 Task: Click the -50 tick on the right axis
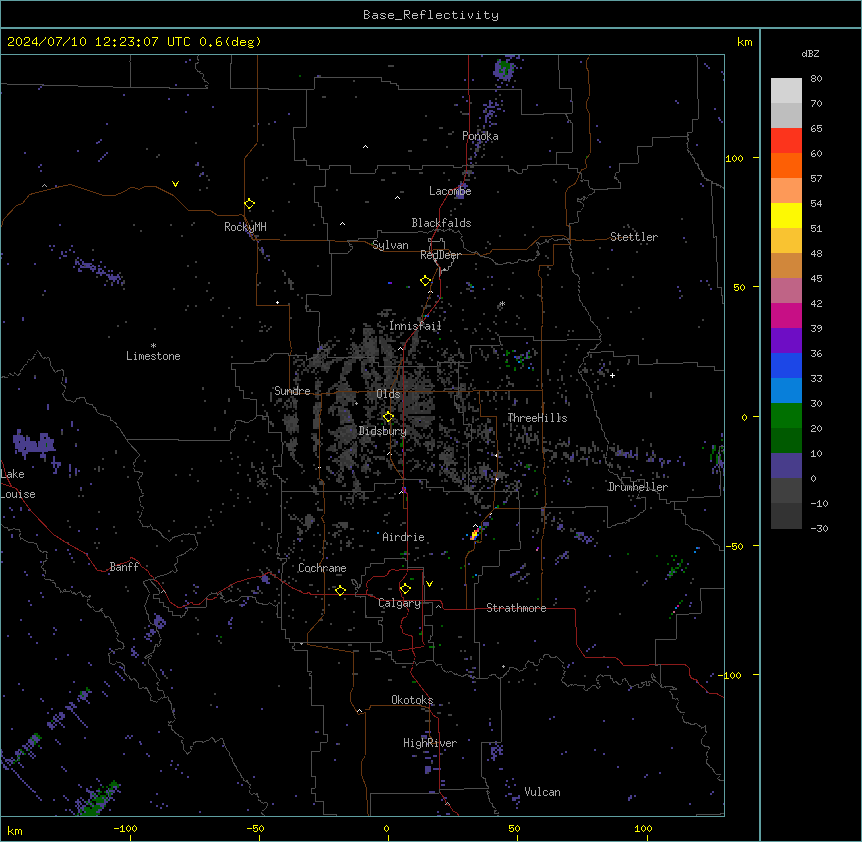click(734, 546)
